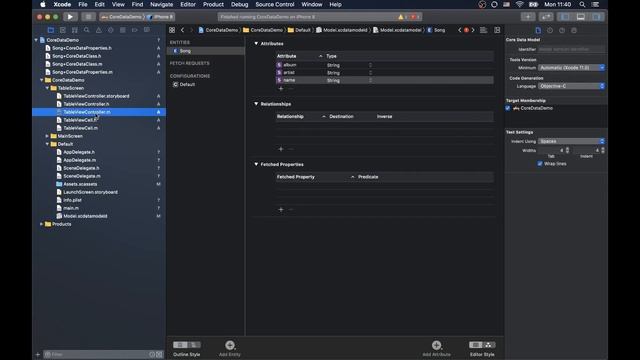
Task: Open the Debug menu
Action: (x=240, y=4)
